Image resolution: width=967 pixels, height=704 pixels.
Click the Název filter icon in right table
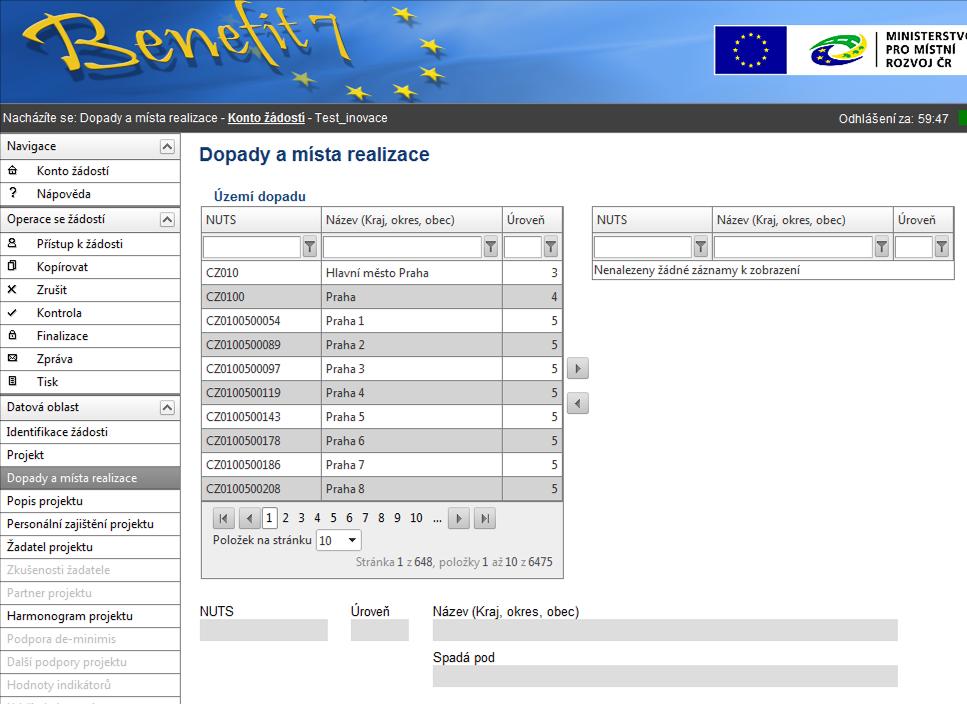[882, 247]
